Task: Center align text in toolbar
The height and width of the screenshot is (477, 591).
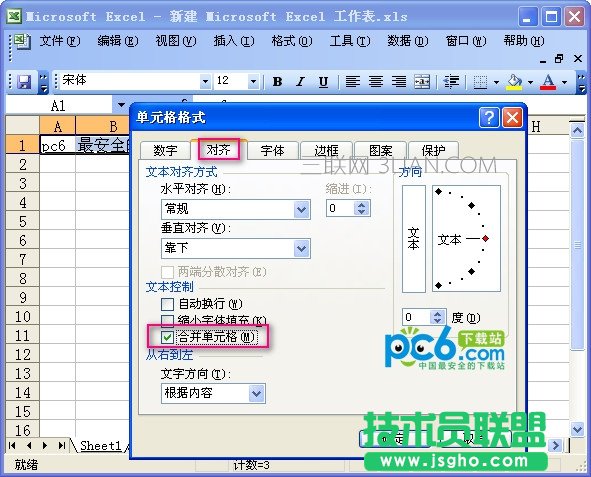Action: coord(376,81)
